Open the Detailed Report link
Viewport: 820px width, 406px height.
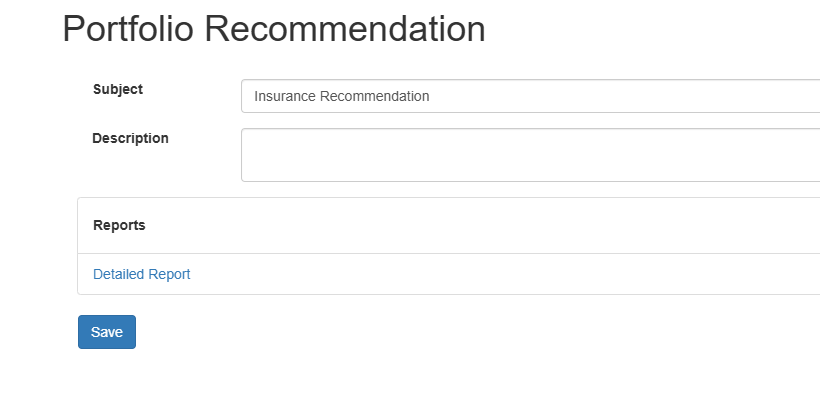click(x=141, y=274)
